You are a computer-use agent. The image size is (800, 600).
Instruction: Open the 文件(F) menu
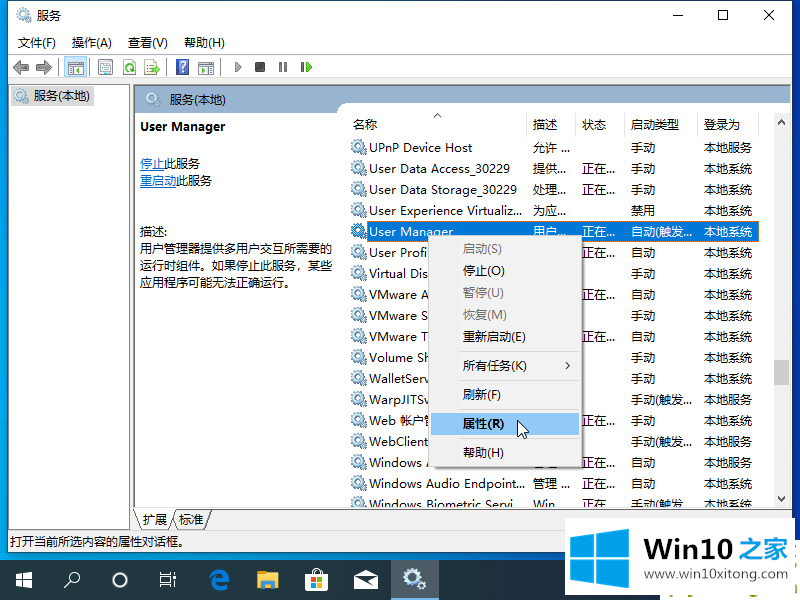pos(37,43)
